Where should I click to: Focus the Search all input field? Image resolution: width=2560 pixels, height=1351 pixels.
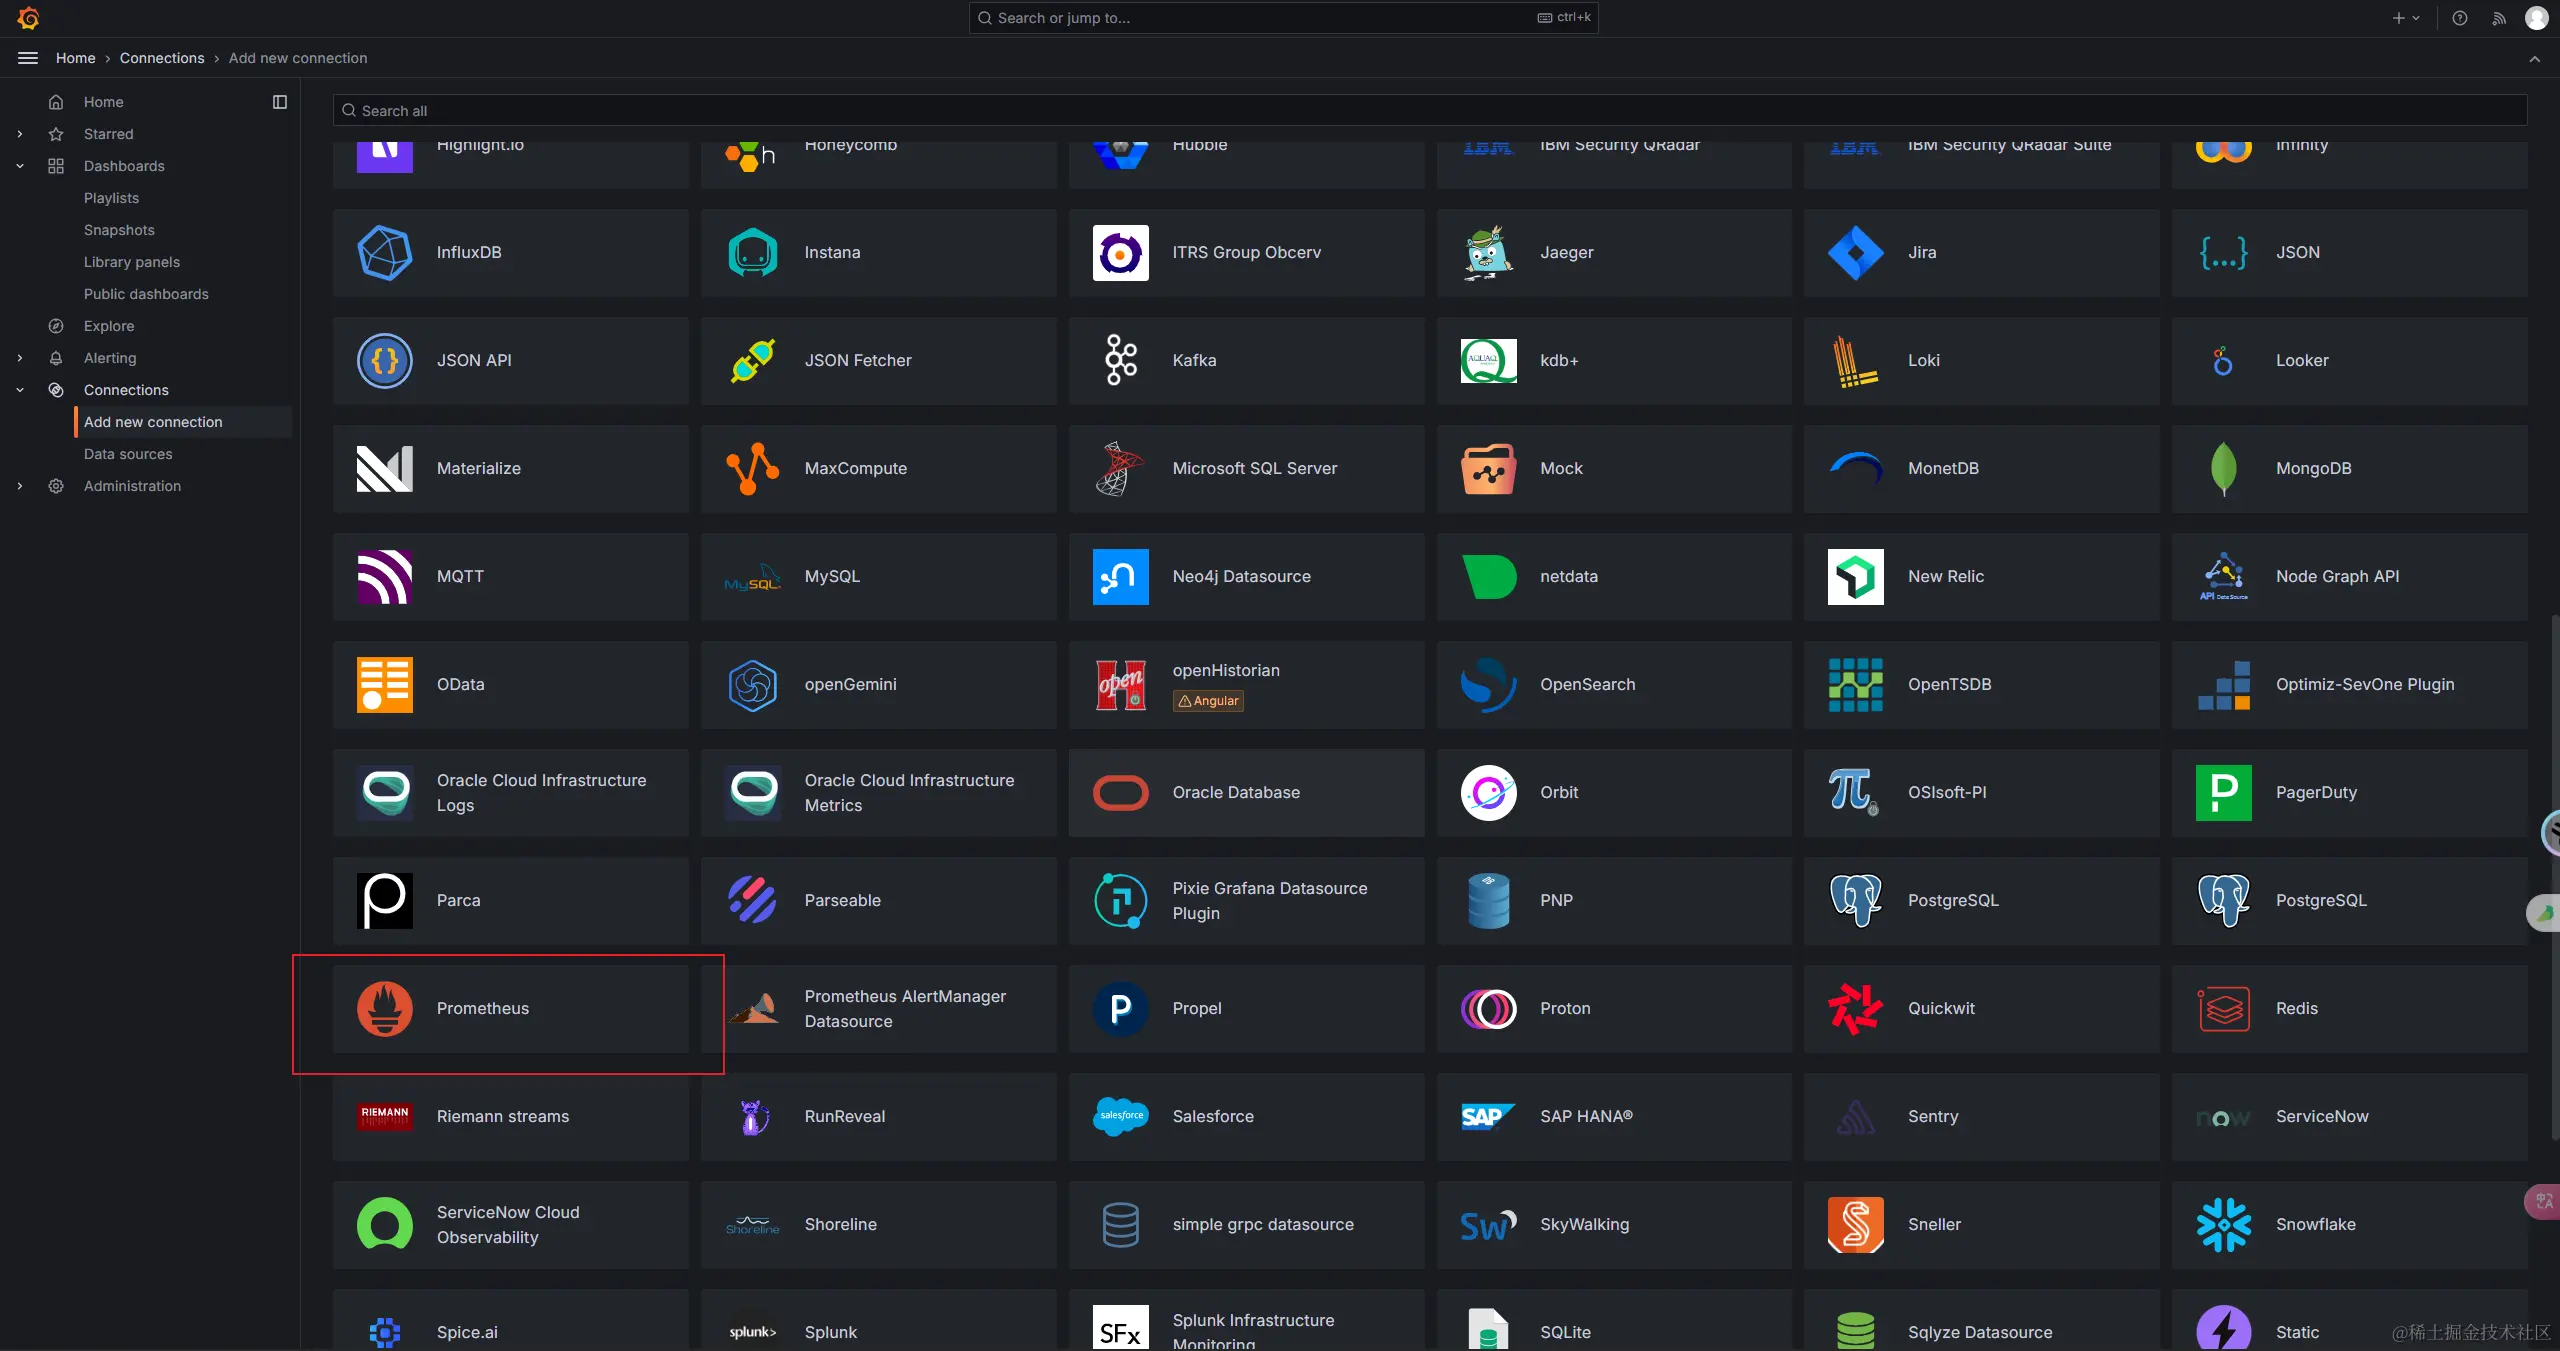tap(1430, 111)
